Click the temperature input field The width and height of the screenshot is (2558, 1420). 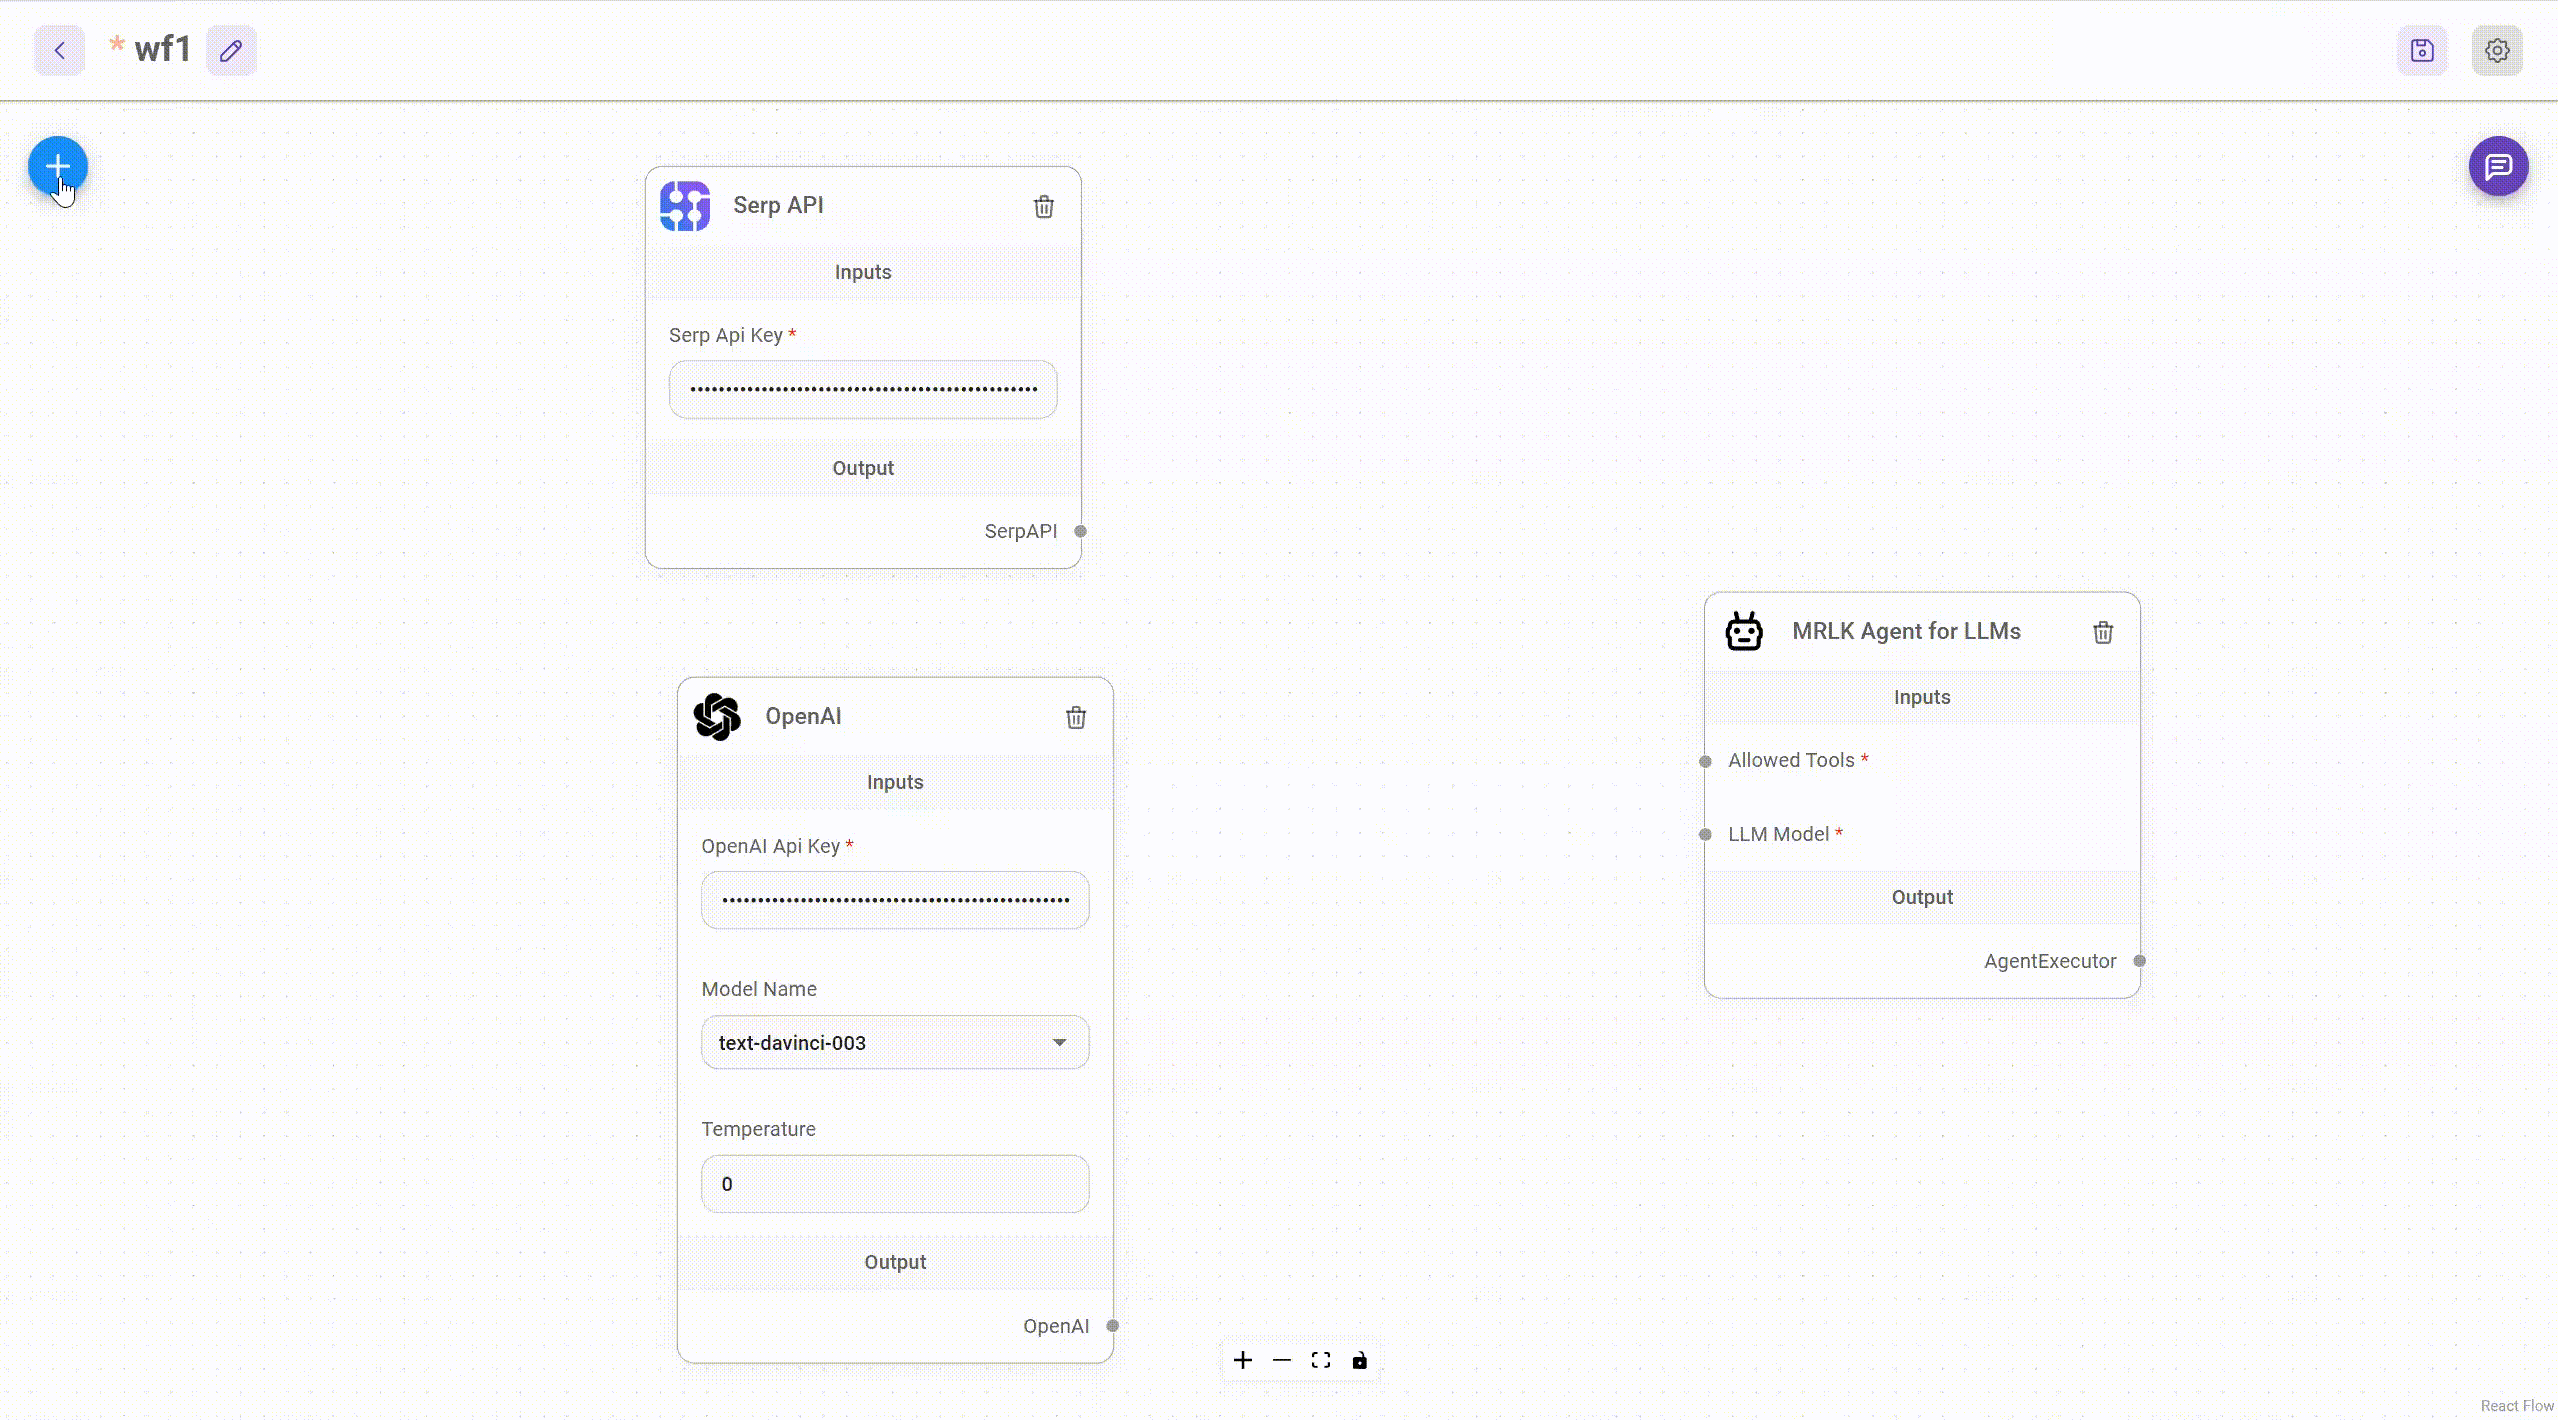895,1184
